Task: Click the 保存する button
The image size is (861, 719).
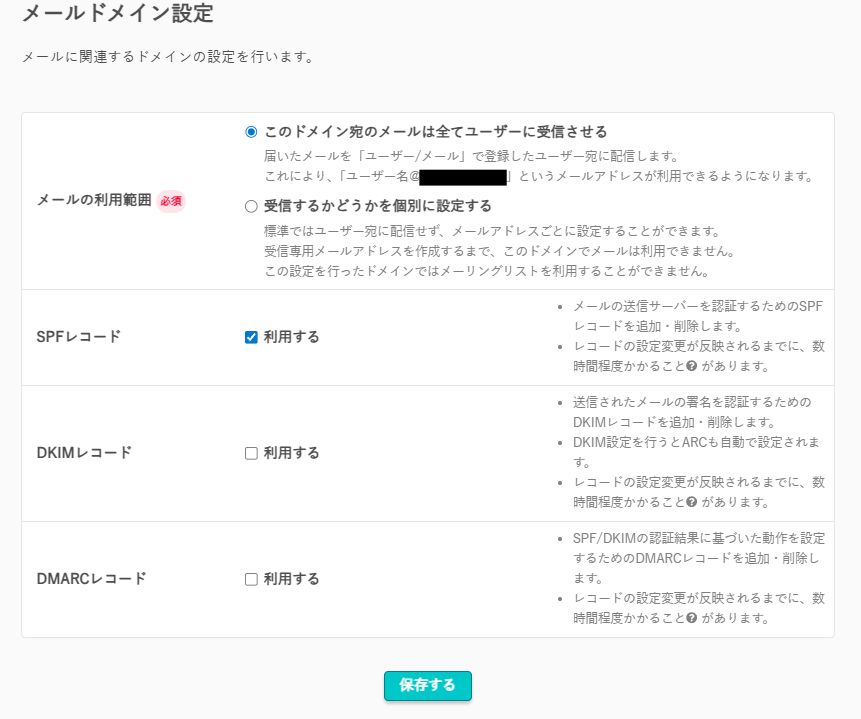Action: [x=428, y=685]
